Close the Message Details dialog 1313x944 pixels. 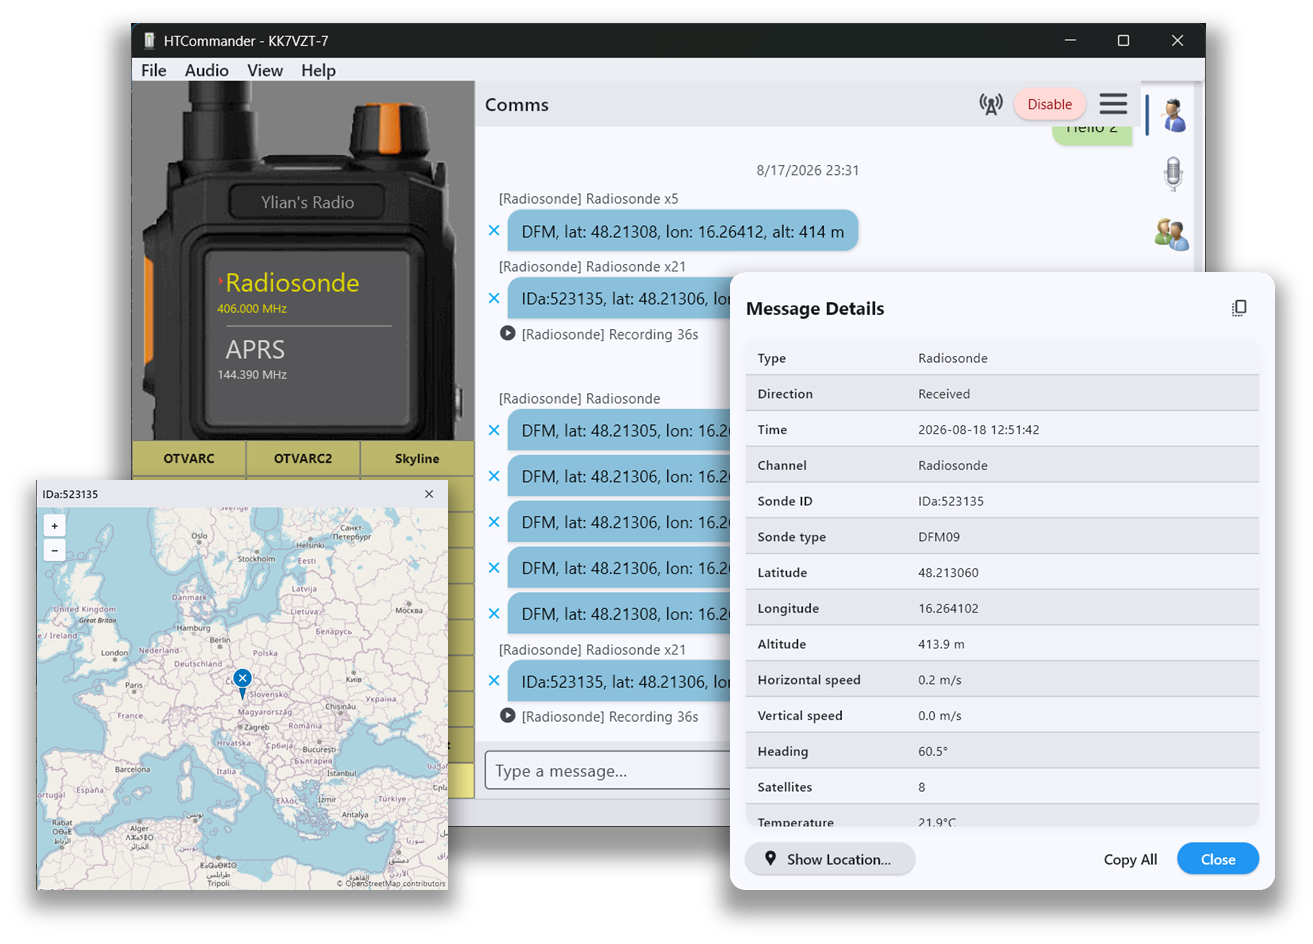click(x=1217, y=859)
